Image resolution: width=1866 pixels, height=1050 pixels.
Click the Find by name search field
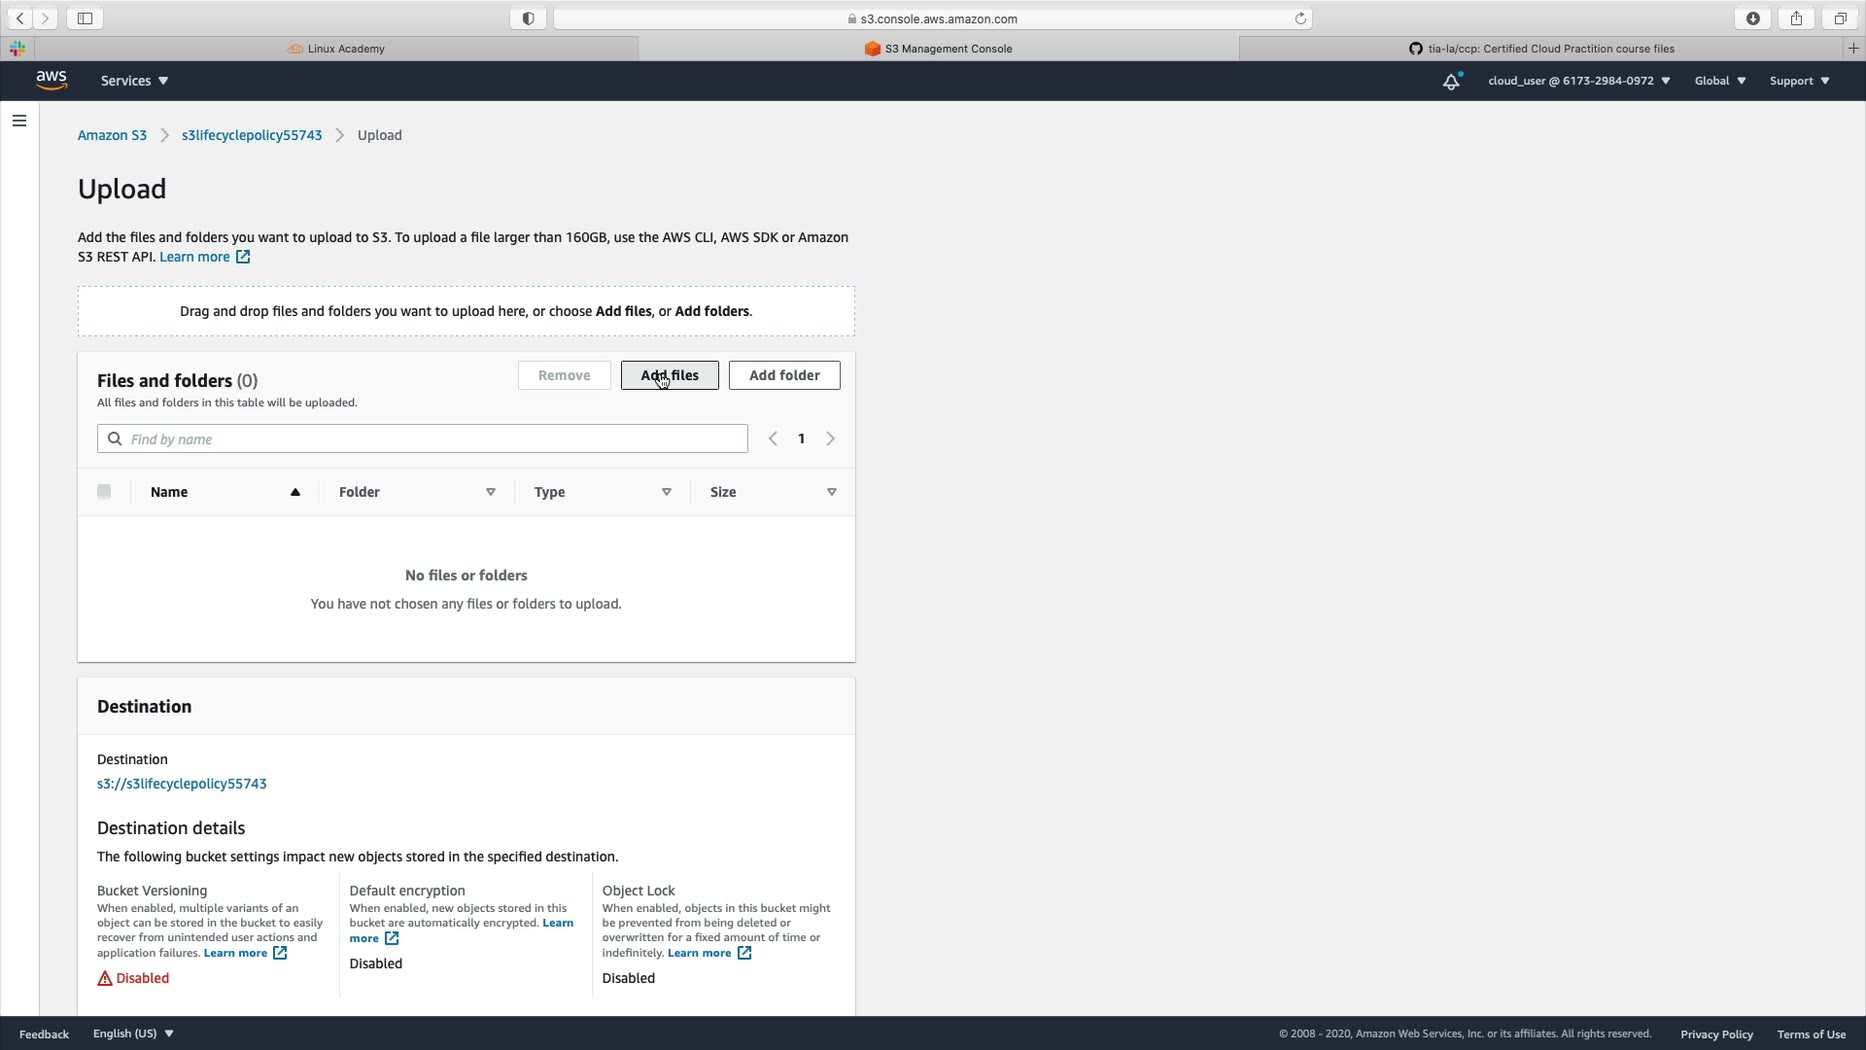(x=422, y=439)
